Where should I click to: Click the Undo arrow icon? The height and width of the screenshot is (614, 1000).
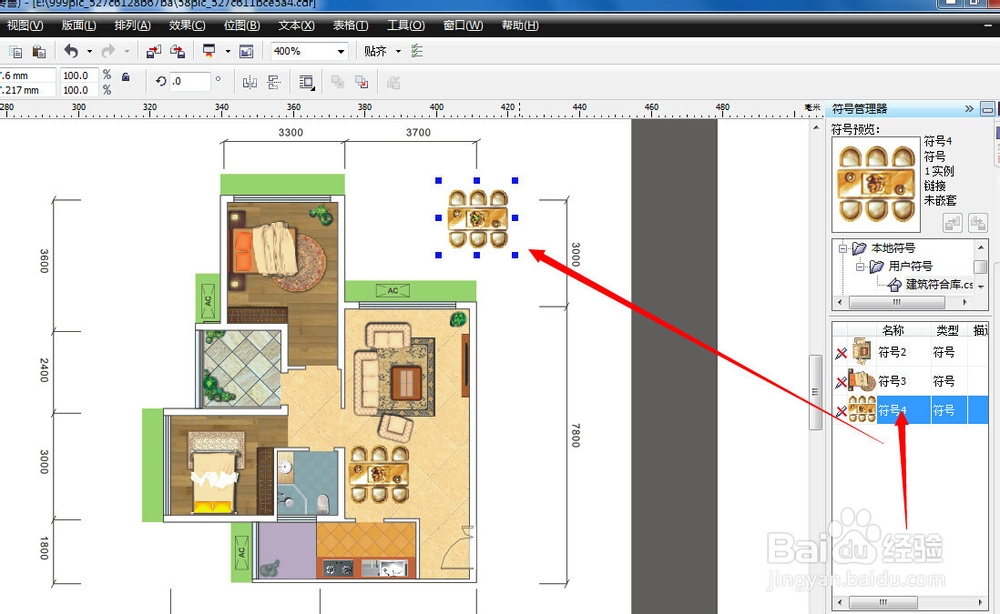click(x=71, y=51)
